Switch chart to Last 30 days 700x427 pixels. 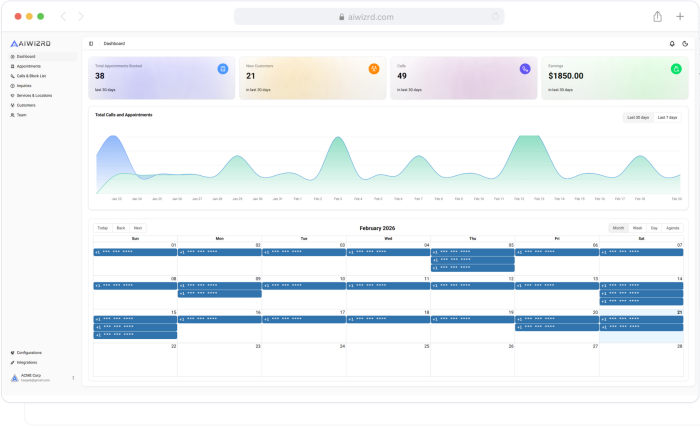(x=637, y=117)
